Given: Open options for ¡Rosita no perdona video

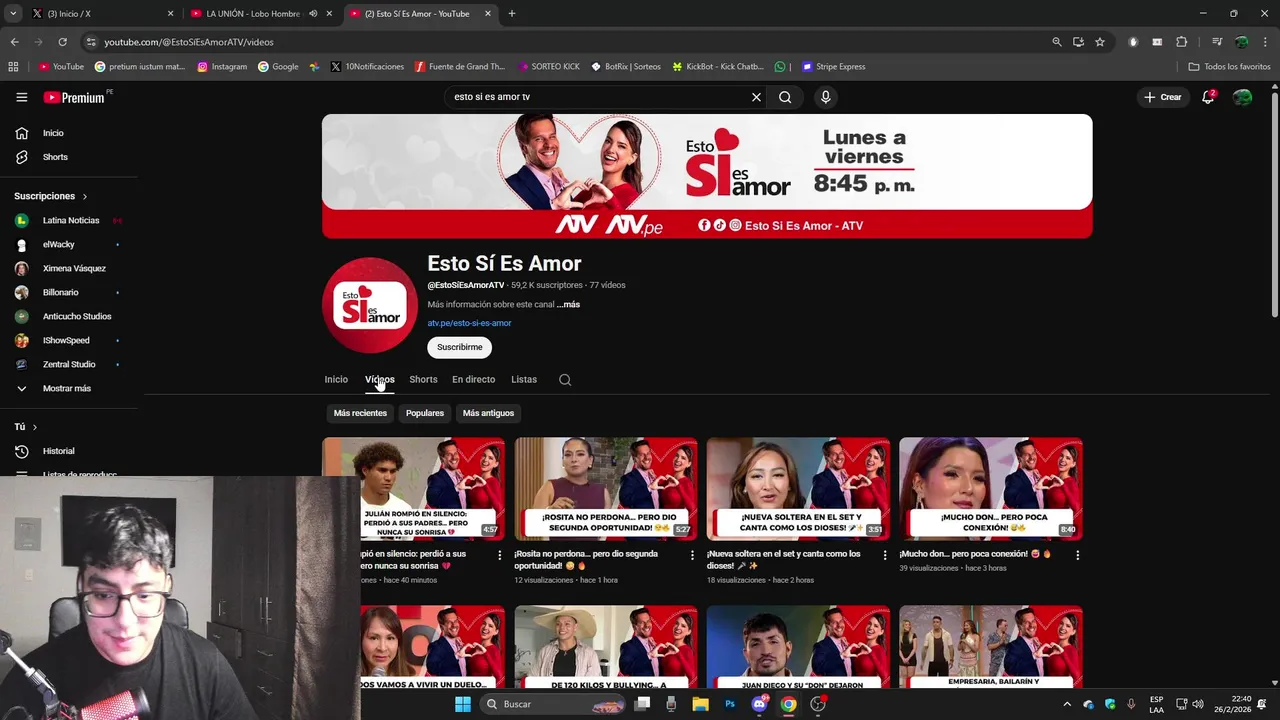Looking at the screenshot, I should (x=692, y=555).
